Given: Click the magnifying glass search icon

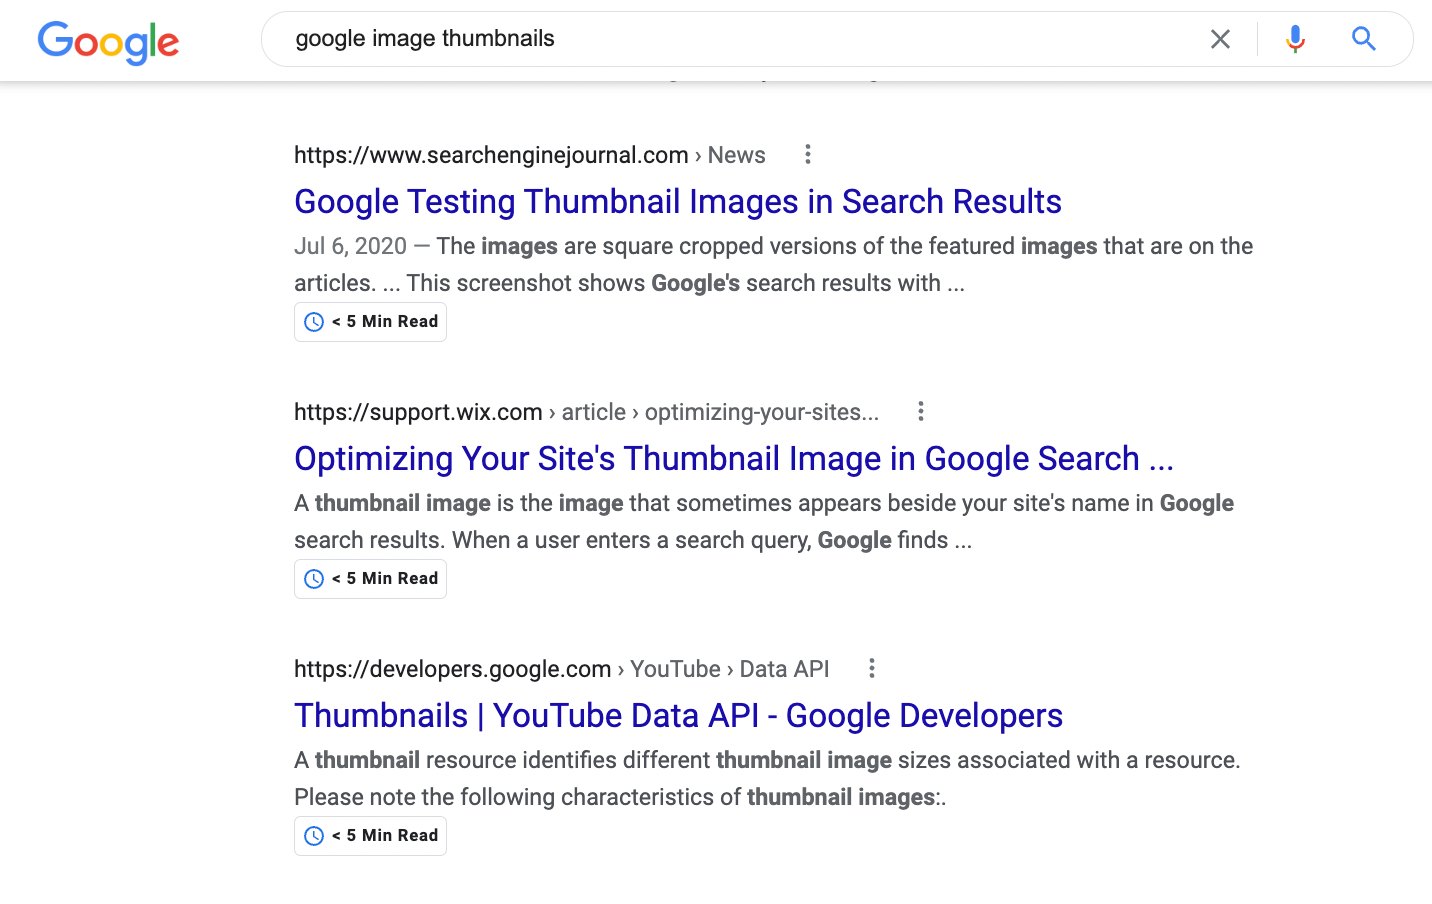Looking at the screenshot, I should point(1363,39).
